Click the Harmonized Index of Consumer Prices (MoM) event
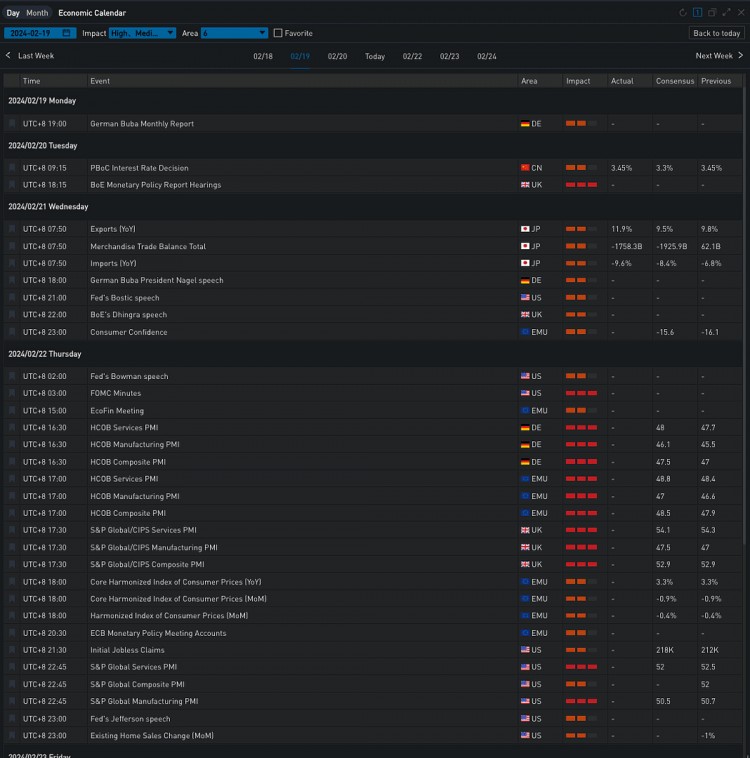Screen dimensions: 750x758 [x=169, y=615]
